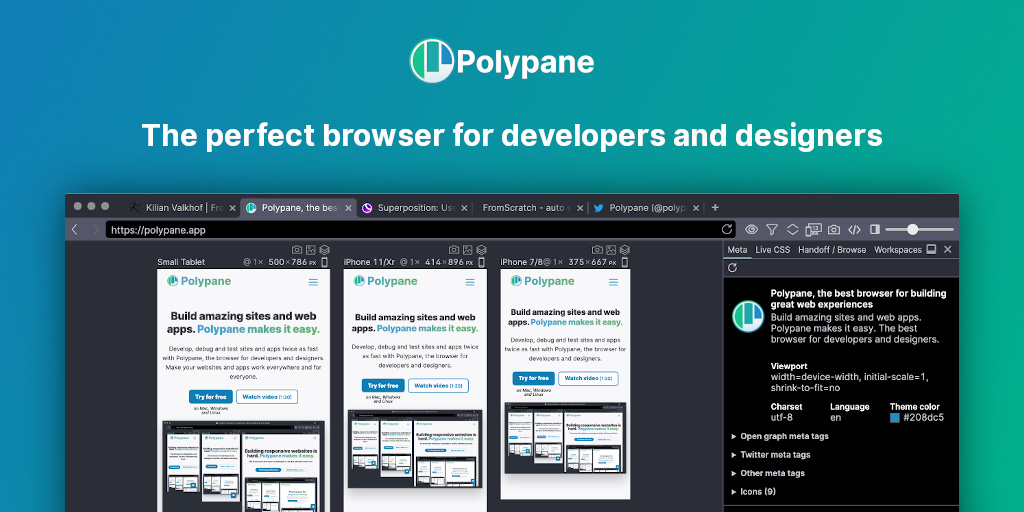Open hamburger menu in iPhone 7/8 pane
This screenshot has width=1024, height=512.
click(613, 281)
